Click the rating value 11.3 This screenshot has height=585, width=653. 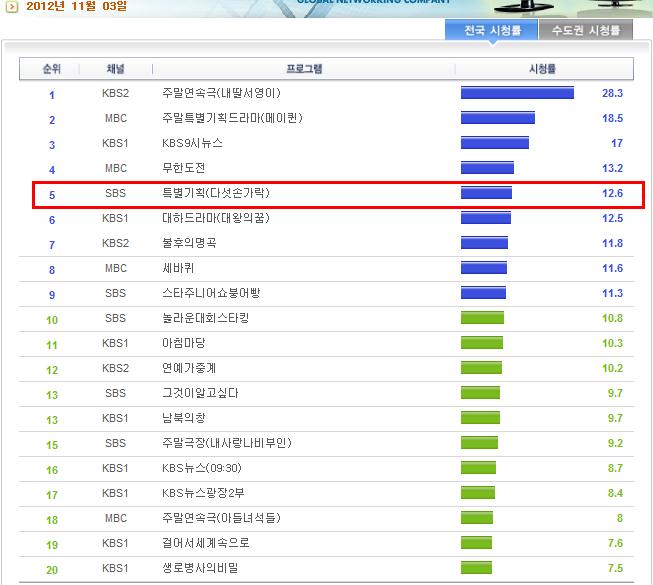click(612, 293)
